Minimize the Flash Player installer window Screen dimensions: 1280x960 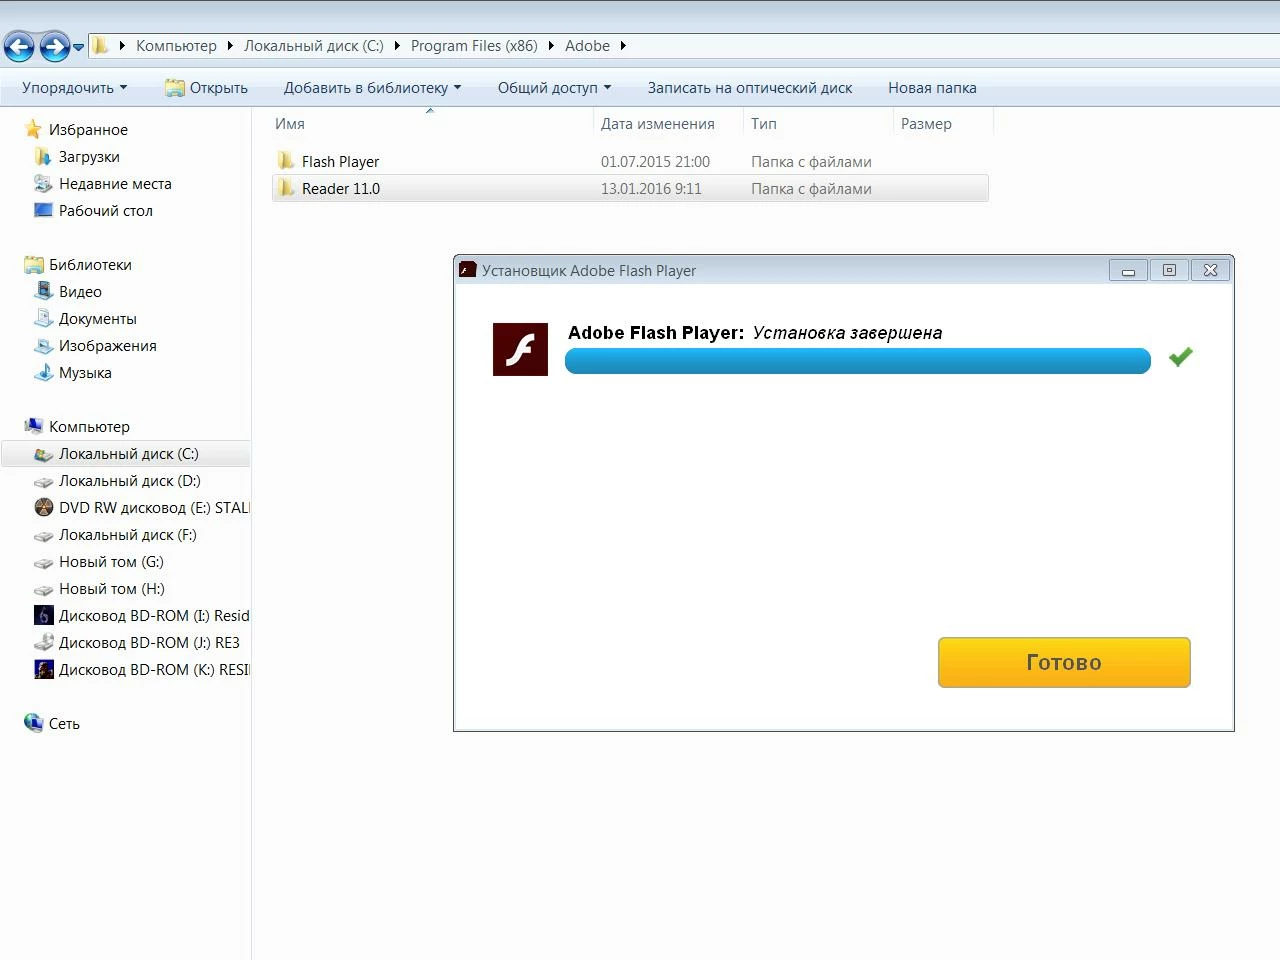(1128, 270)
